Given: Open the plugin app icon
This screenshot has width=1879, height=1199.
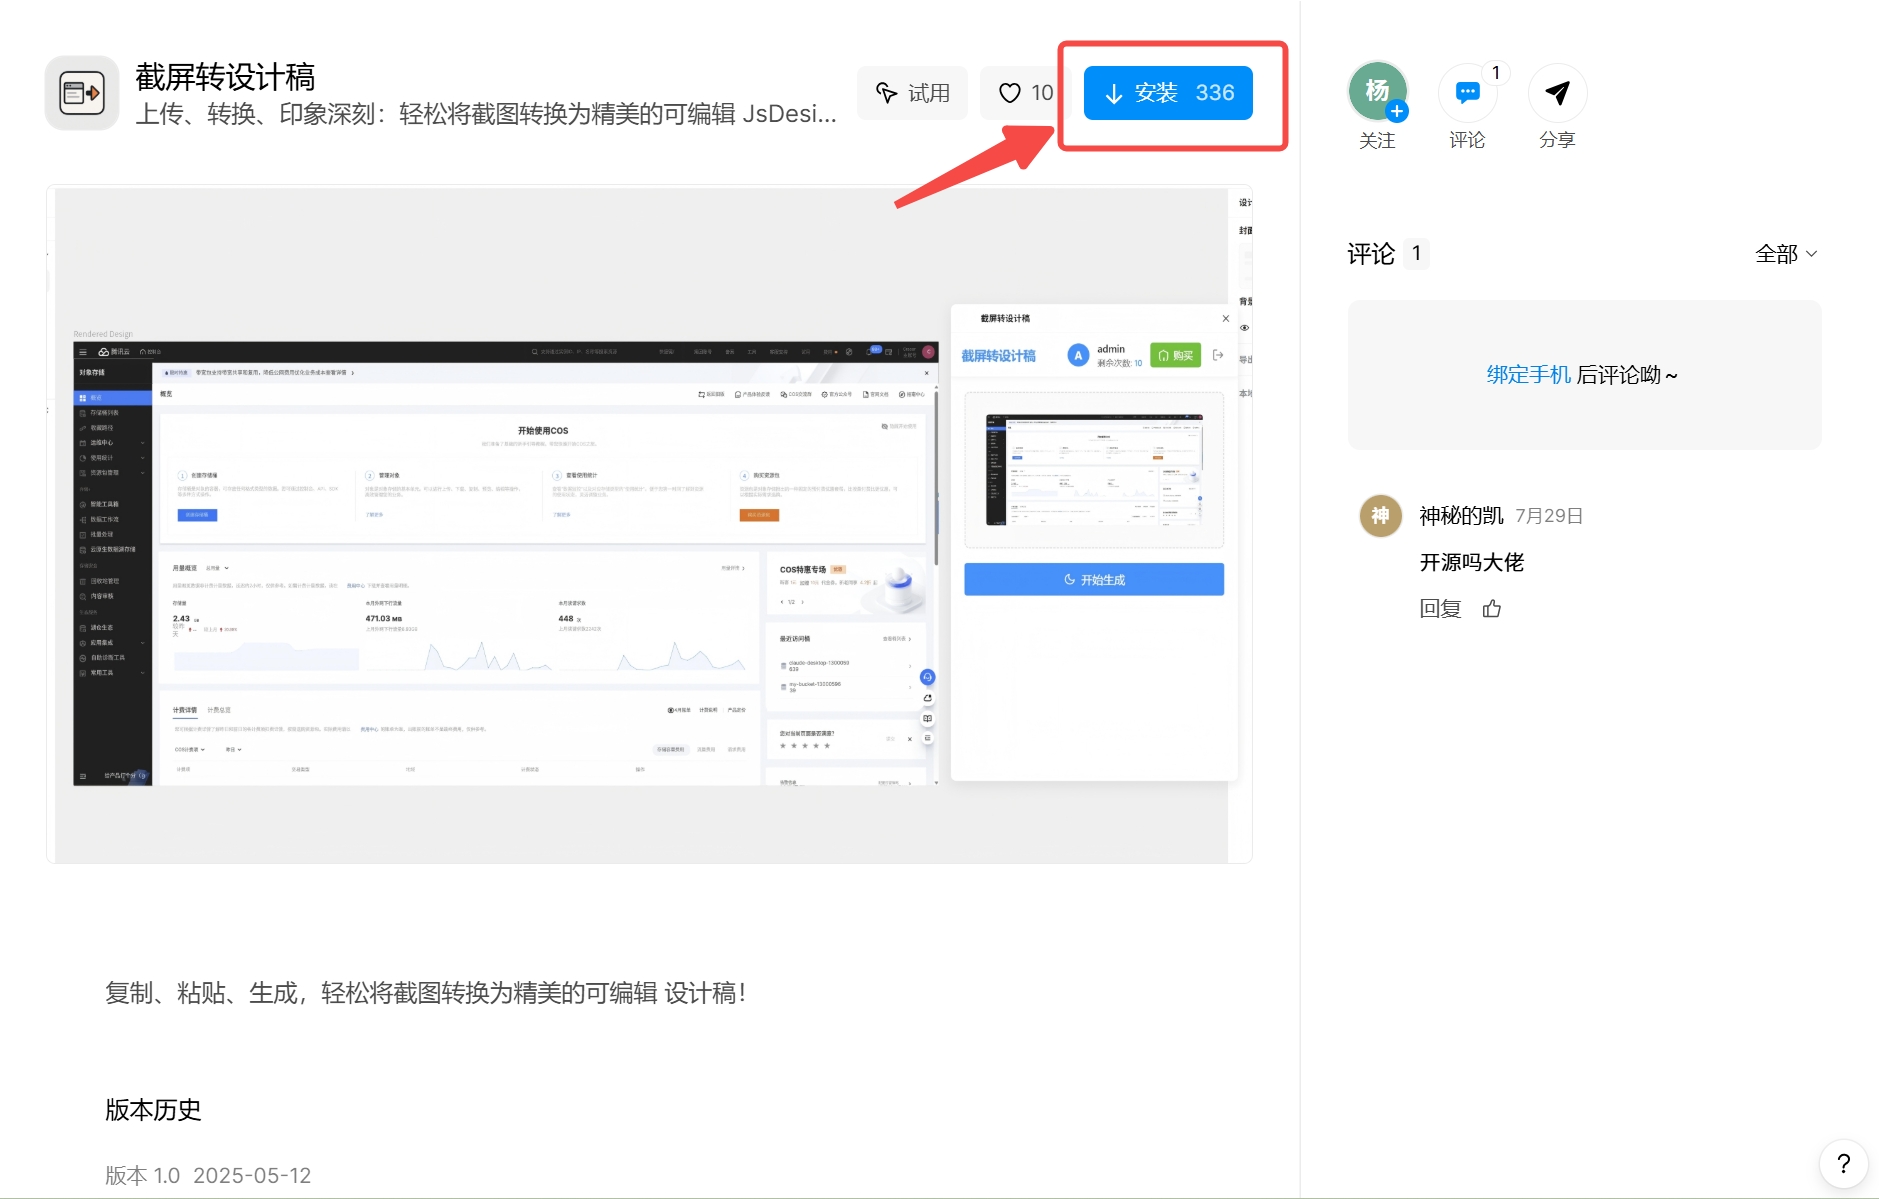Looking at the screenshot, I should tap(82, 93).
